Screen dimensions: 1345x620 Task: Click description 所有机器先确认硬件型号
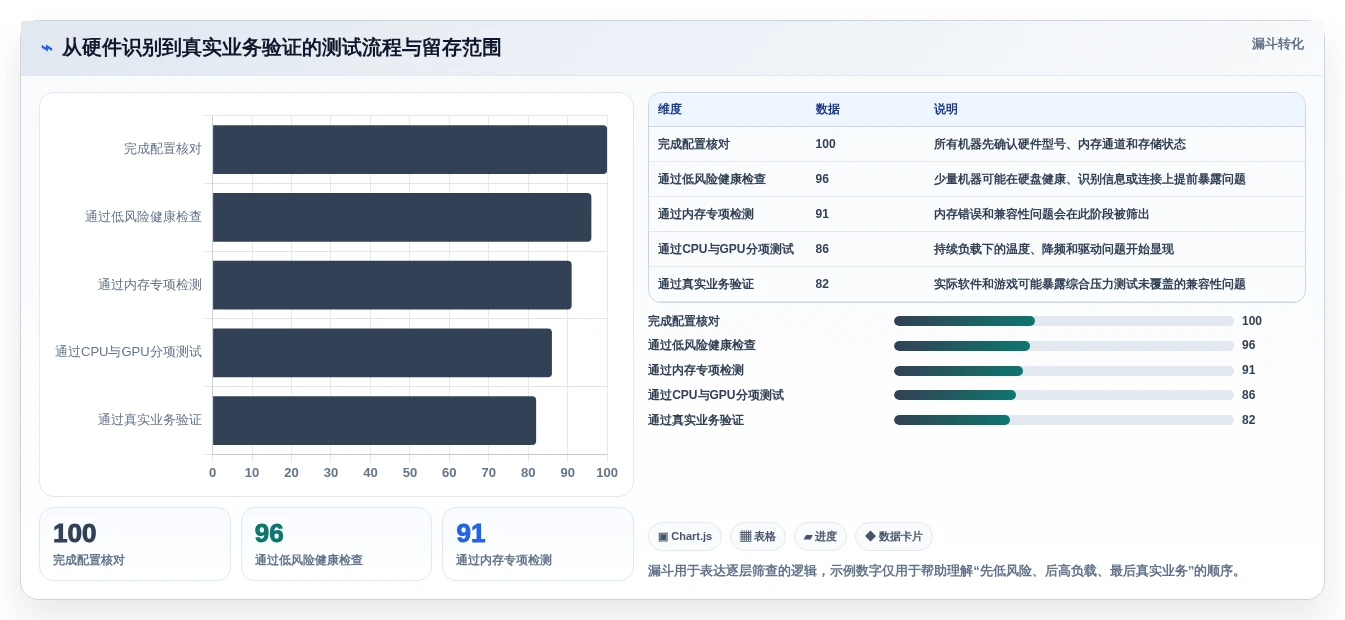click(1060, 144)
